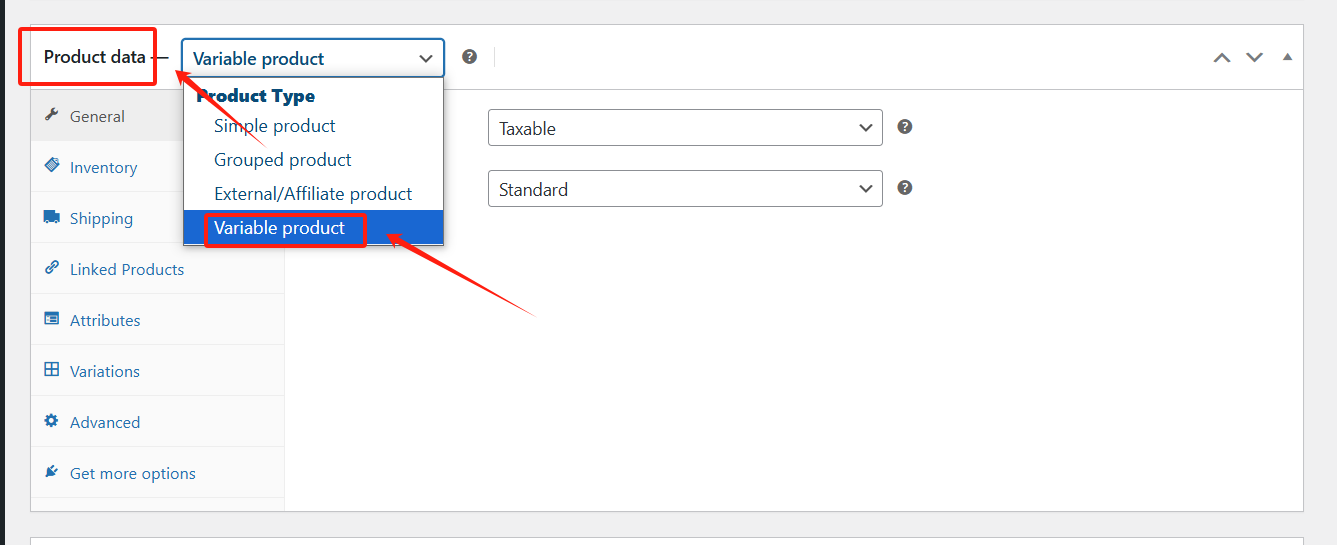Select Variable product in the list
1337x545 pixels.
click(280, 228)
